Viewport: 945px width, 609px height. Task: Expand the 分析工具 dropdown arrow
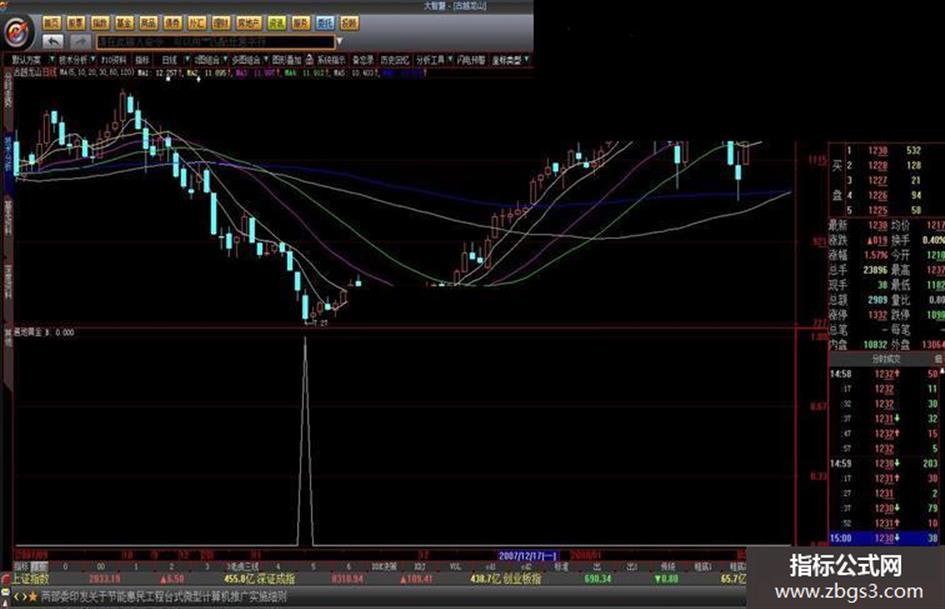450,60
